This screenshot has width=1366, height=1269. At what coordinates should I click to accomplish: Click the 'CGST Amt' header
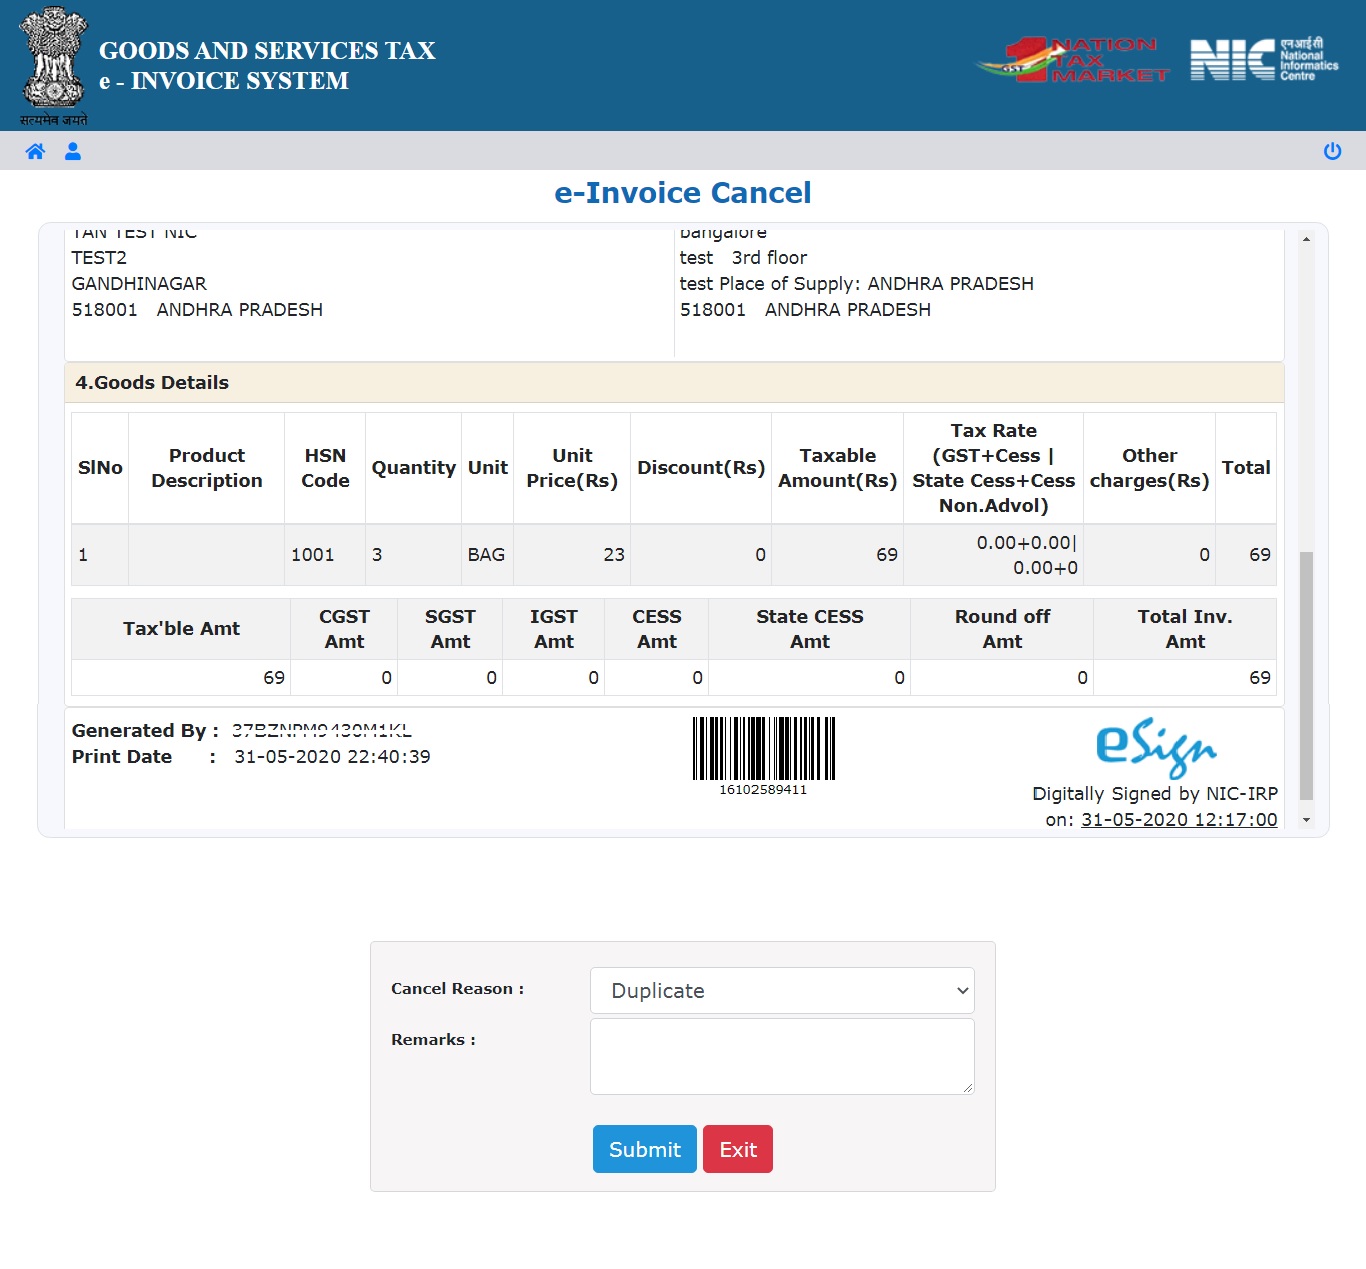[344, 629]
